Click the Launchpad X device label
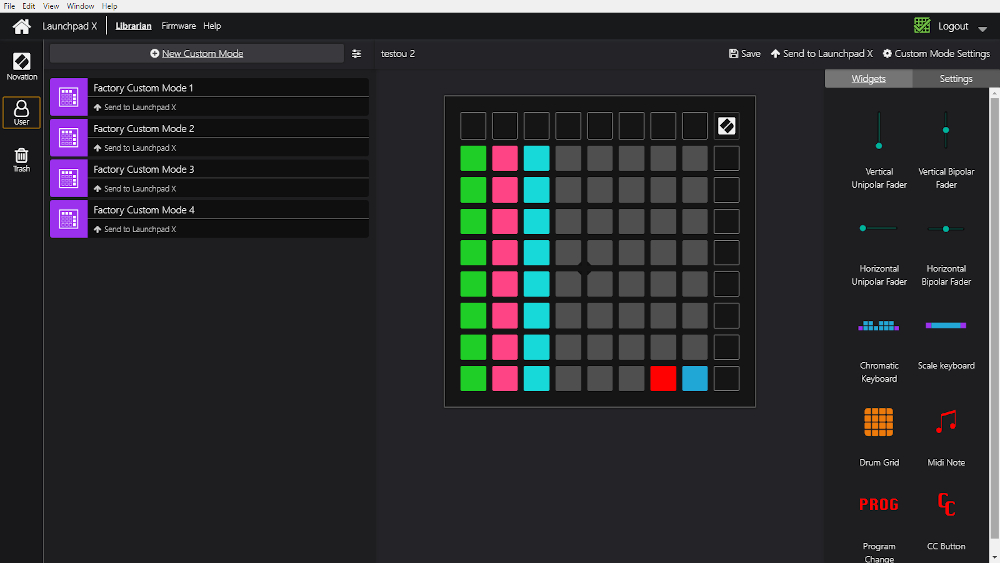 pos(70,26)
